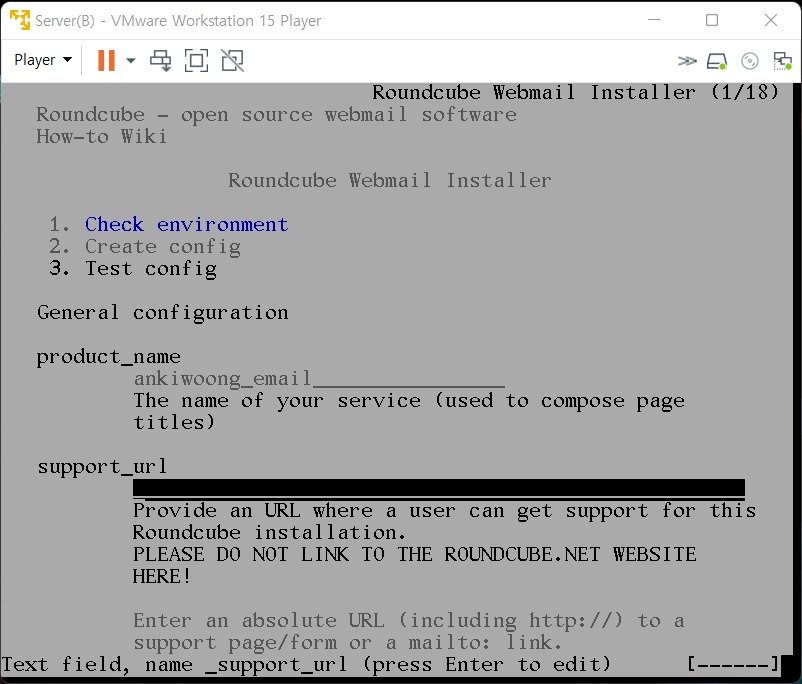Click the 'PLEASE DO NOT LINK' warning text
The image size is (802, 684).
point(414,565)
